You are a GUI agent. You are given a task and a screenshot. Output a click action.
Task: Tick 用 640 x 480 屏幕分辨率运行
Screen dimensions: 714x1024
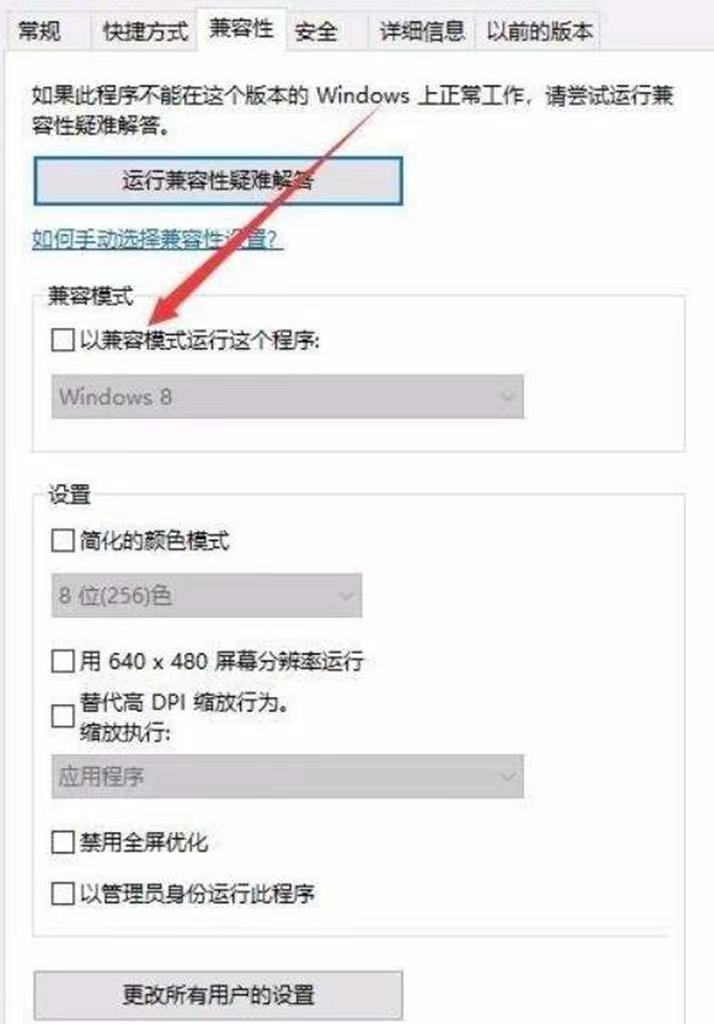click(63, 661)
